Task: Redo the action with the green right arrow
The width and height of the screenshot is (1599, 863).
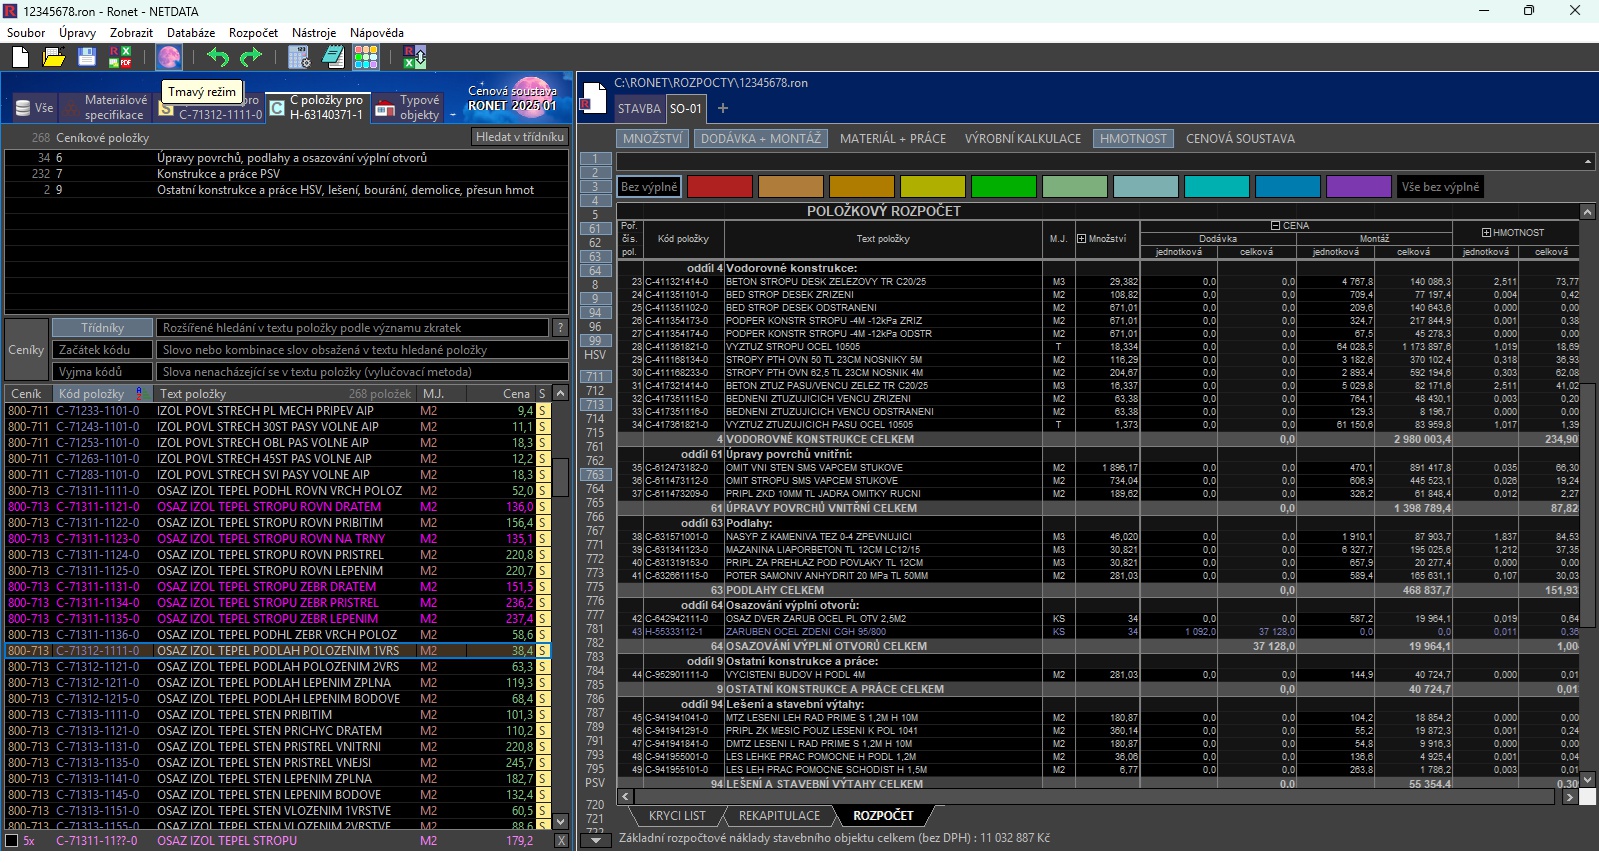Action: pos(251,57)
